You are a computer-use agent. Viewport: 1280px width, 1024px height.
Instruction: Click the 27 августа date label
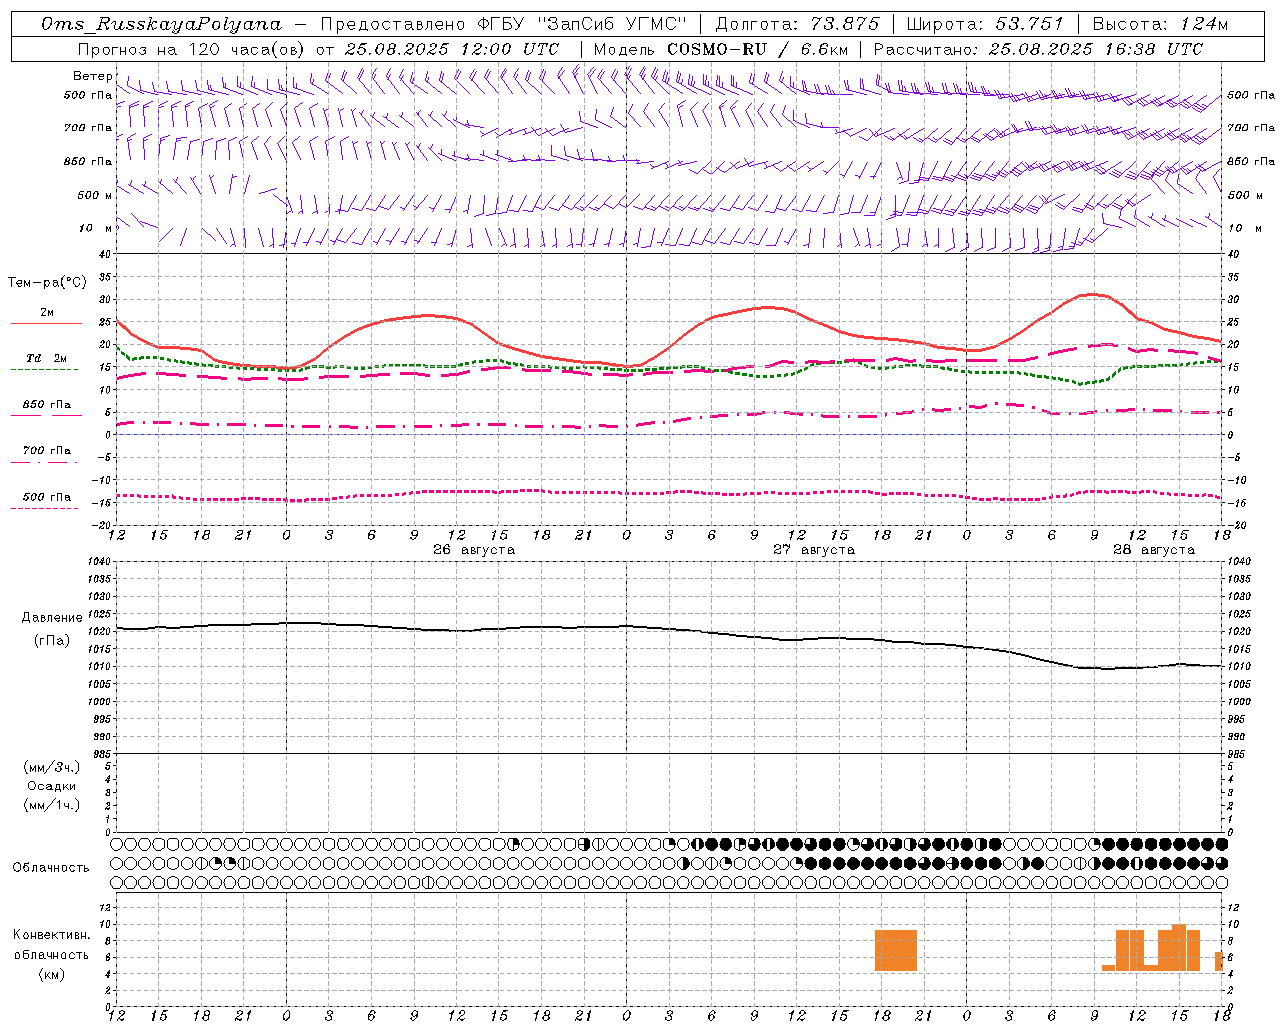click(x=814, y=550)
